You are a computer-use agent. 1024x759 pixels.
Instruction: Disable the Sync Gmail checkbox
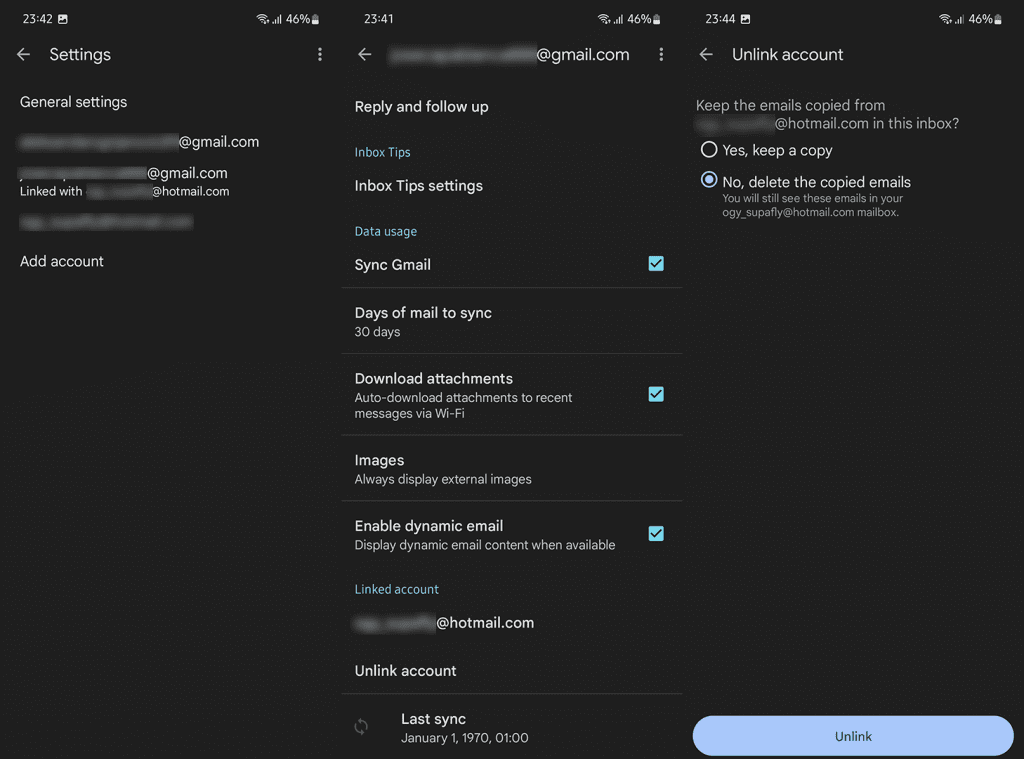click(656, 264)
